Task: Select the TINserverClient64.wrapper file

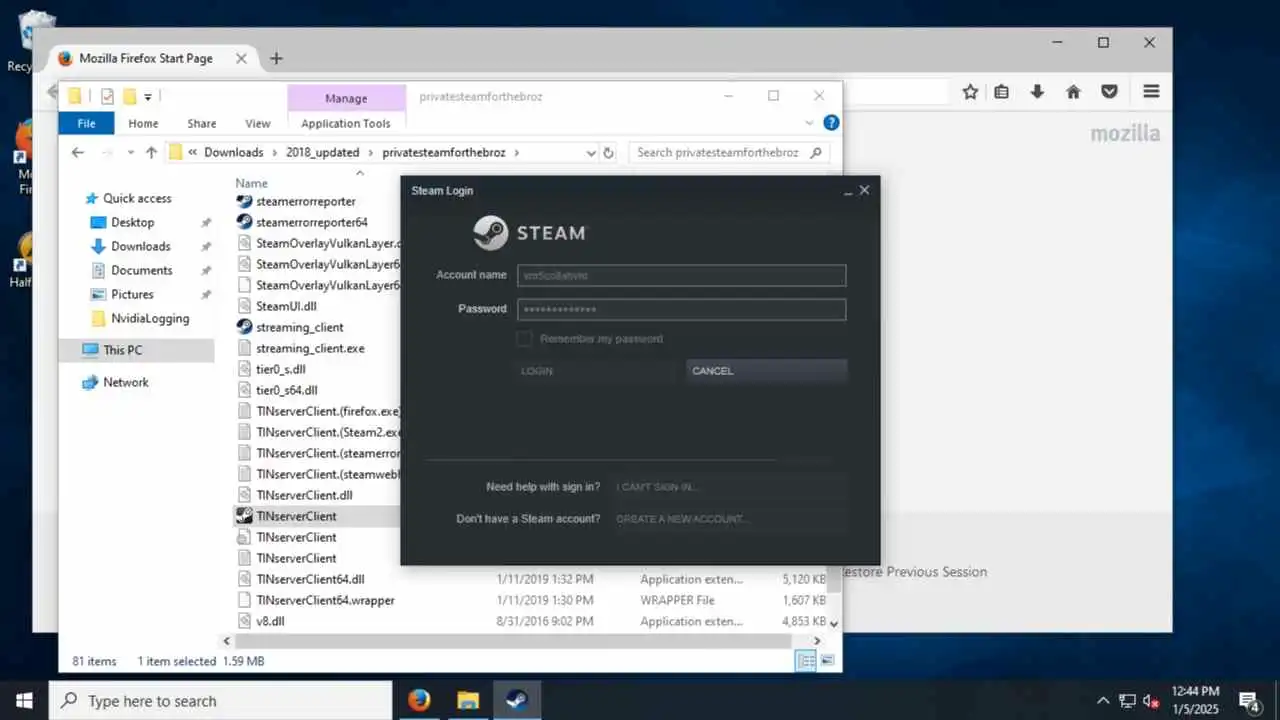Action: point(325,600)
